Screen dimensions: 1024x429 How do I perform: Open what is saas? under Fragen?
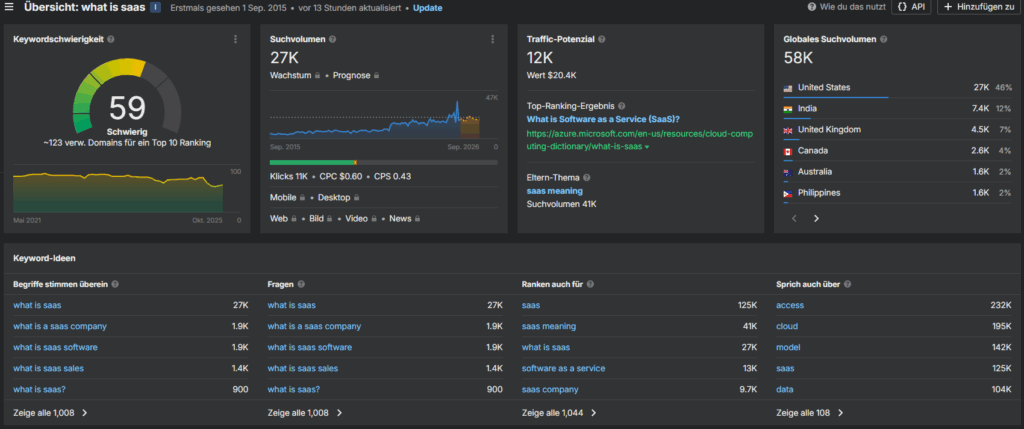click(294, 390)
